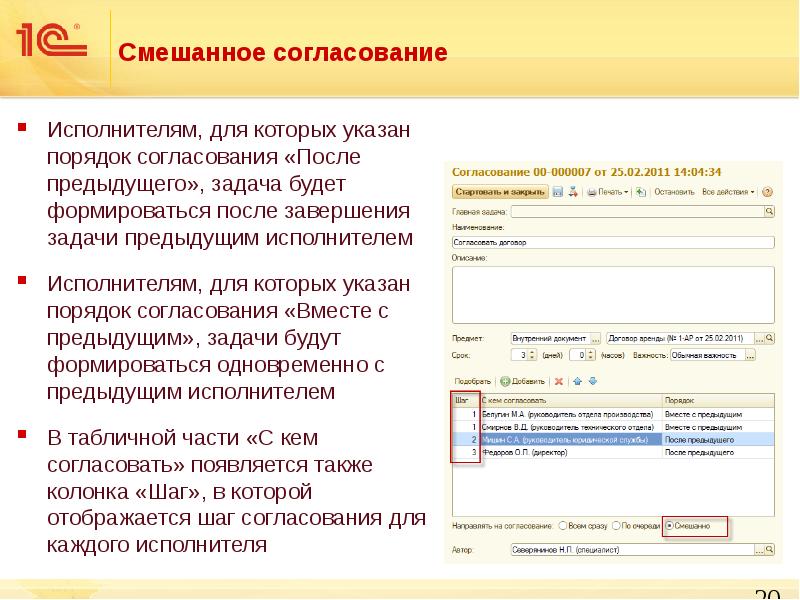Click the magnifier icon beside Главная задача
This screenshot has width=800, height=600.
(x=768, y=211)
